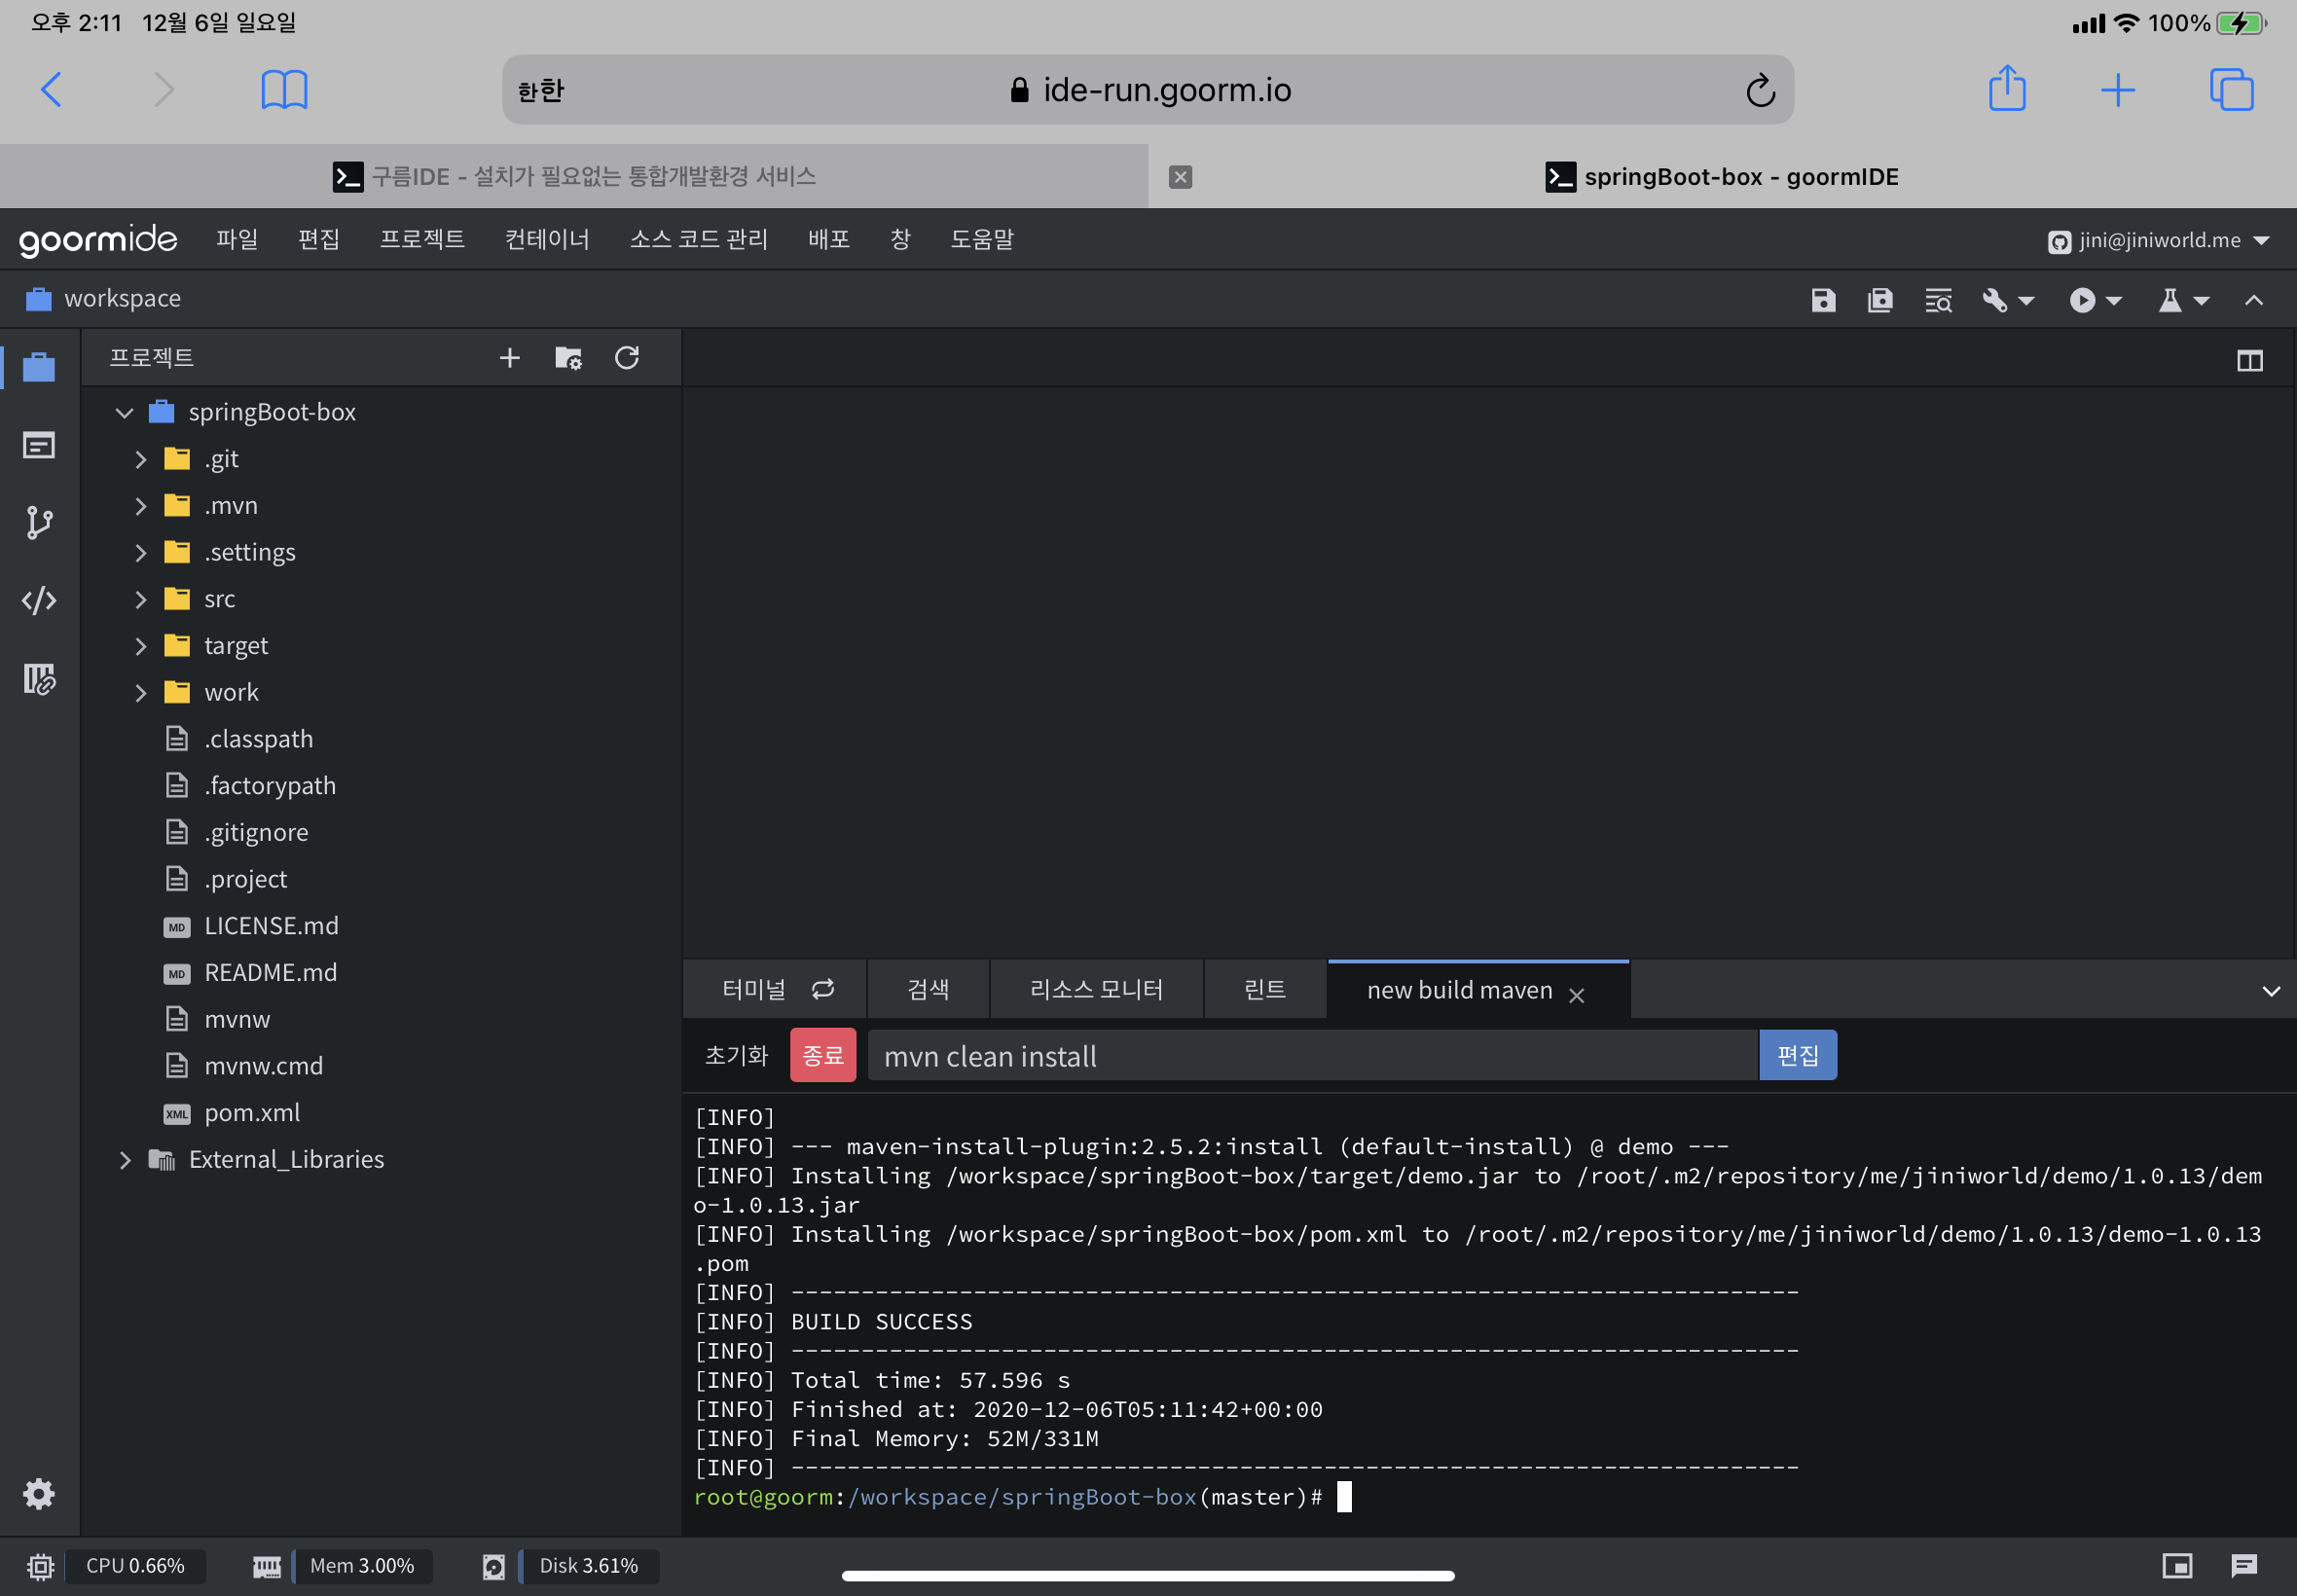This screenshot has height=1596, width=2297.
Task: Expand the .git folder
Action: (x=141, y=459)
